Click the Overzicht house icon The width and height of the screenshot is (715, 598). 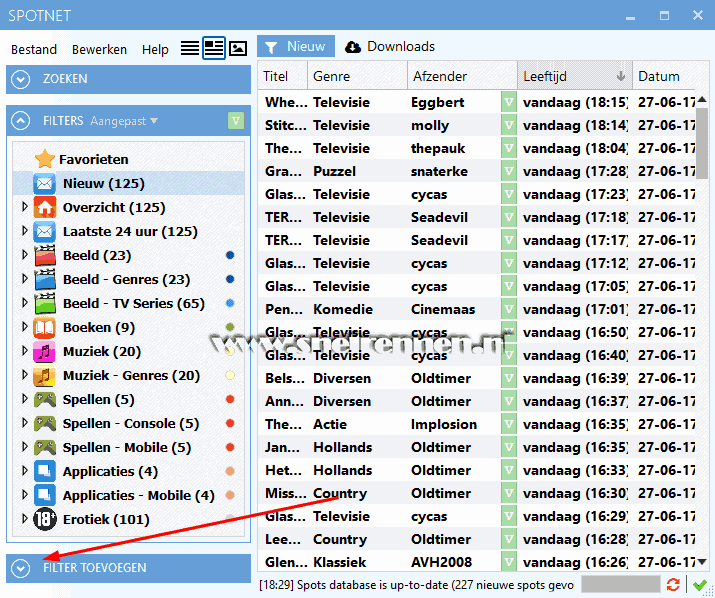click(45, 208)
